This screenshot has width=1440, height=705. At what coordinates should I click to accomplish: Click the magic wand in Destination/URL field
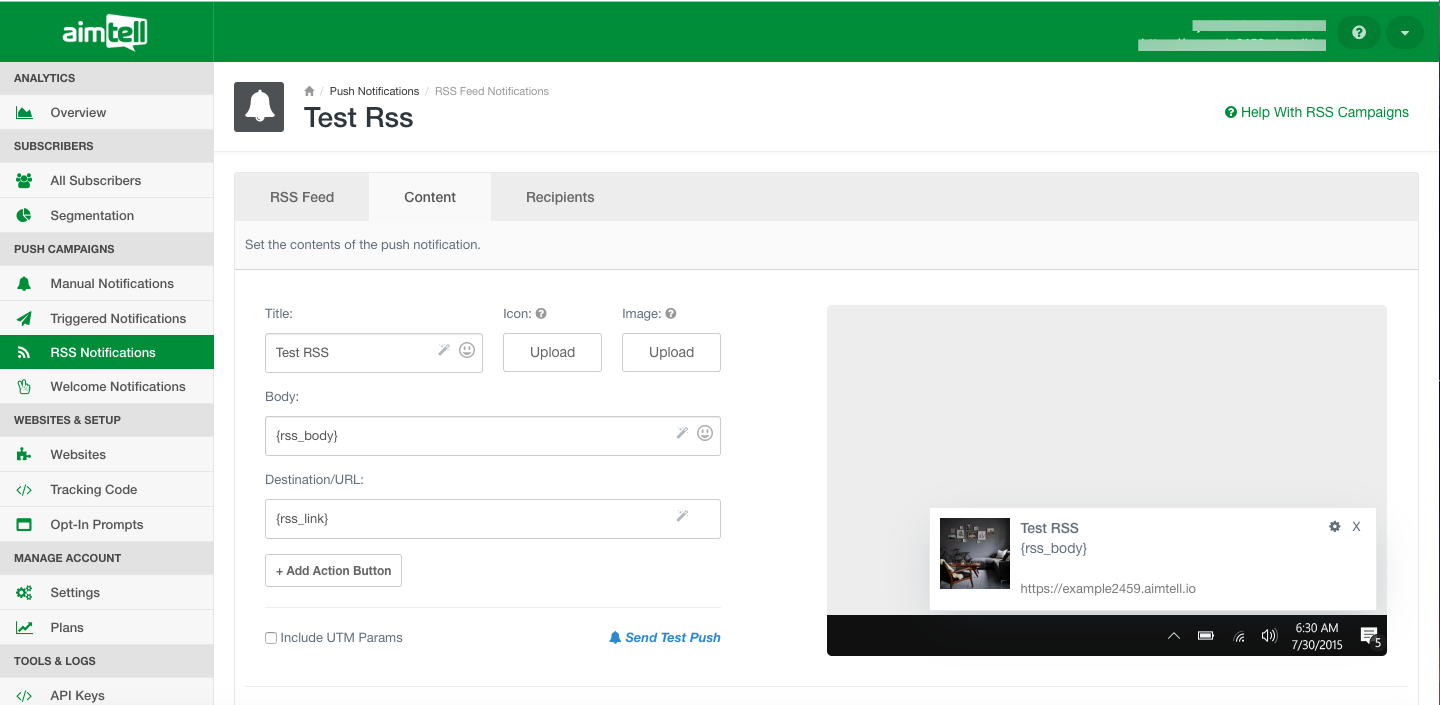click(x=682, y=516)
